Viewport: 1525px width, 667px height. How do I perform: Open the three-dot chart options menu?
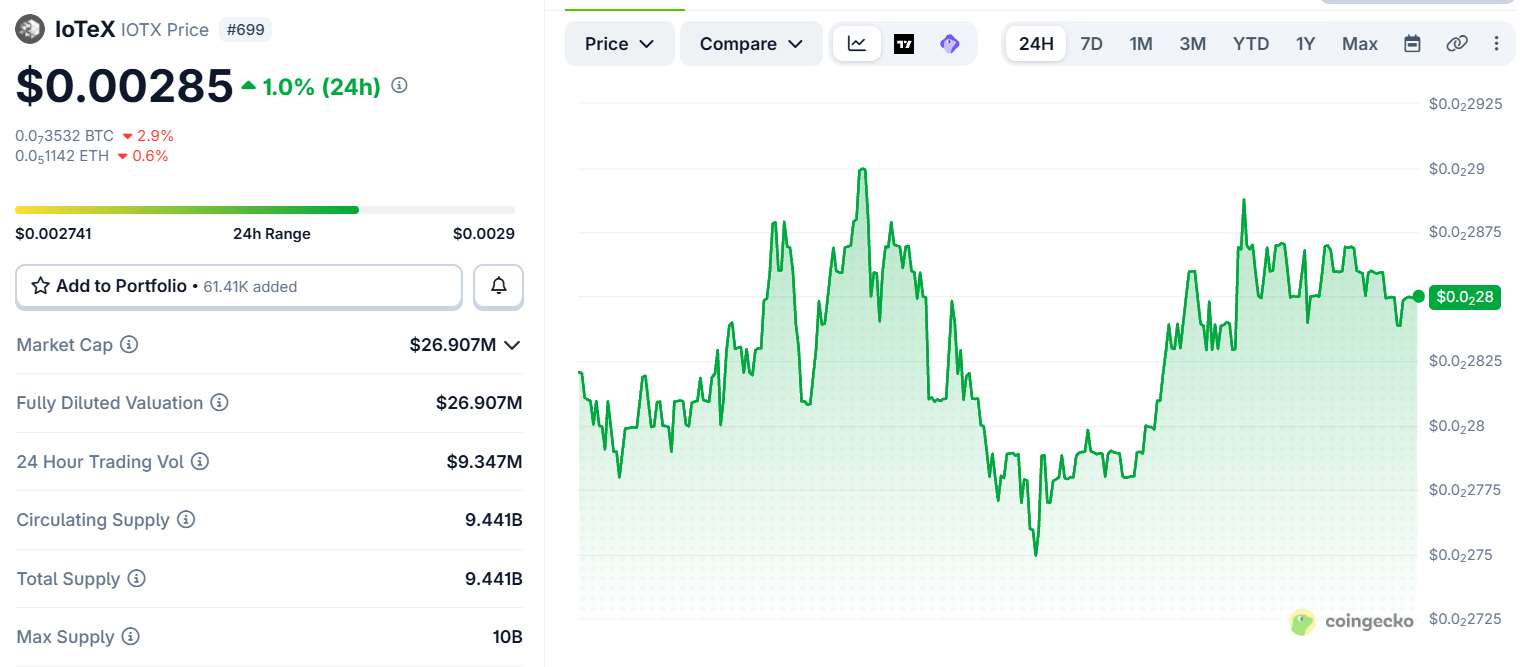coord(1496,44)
